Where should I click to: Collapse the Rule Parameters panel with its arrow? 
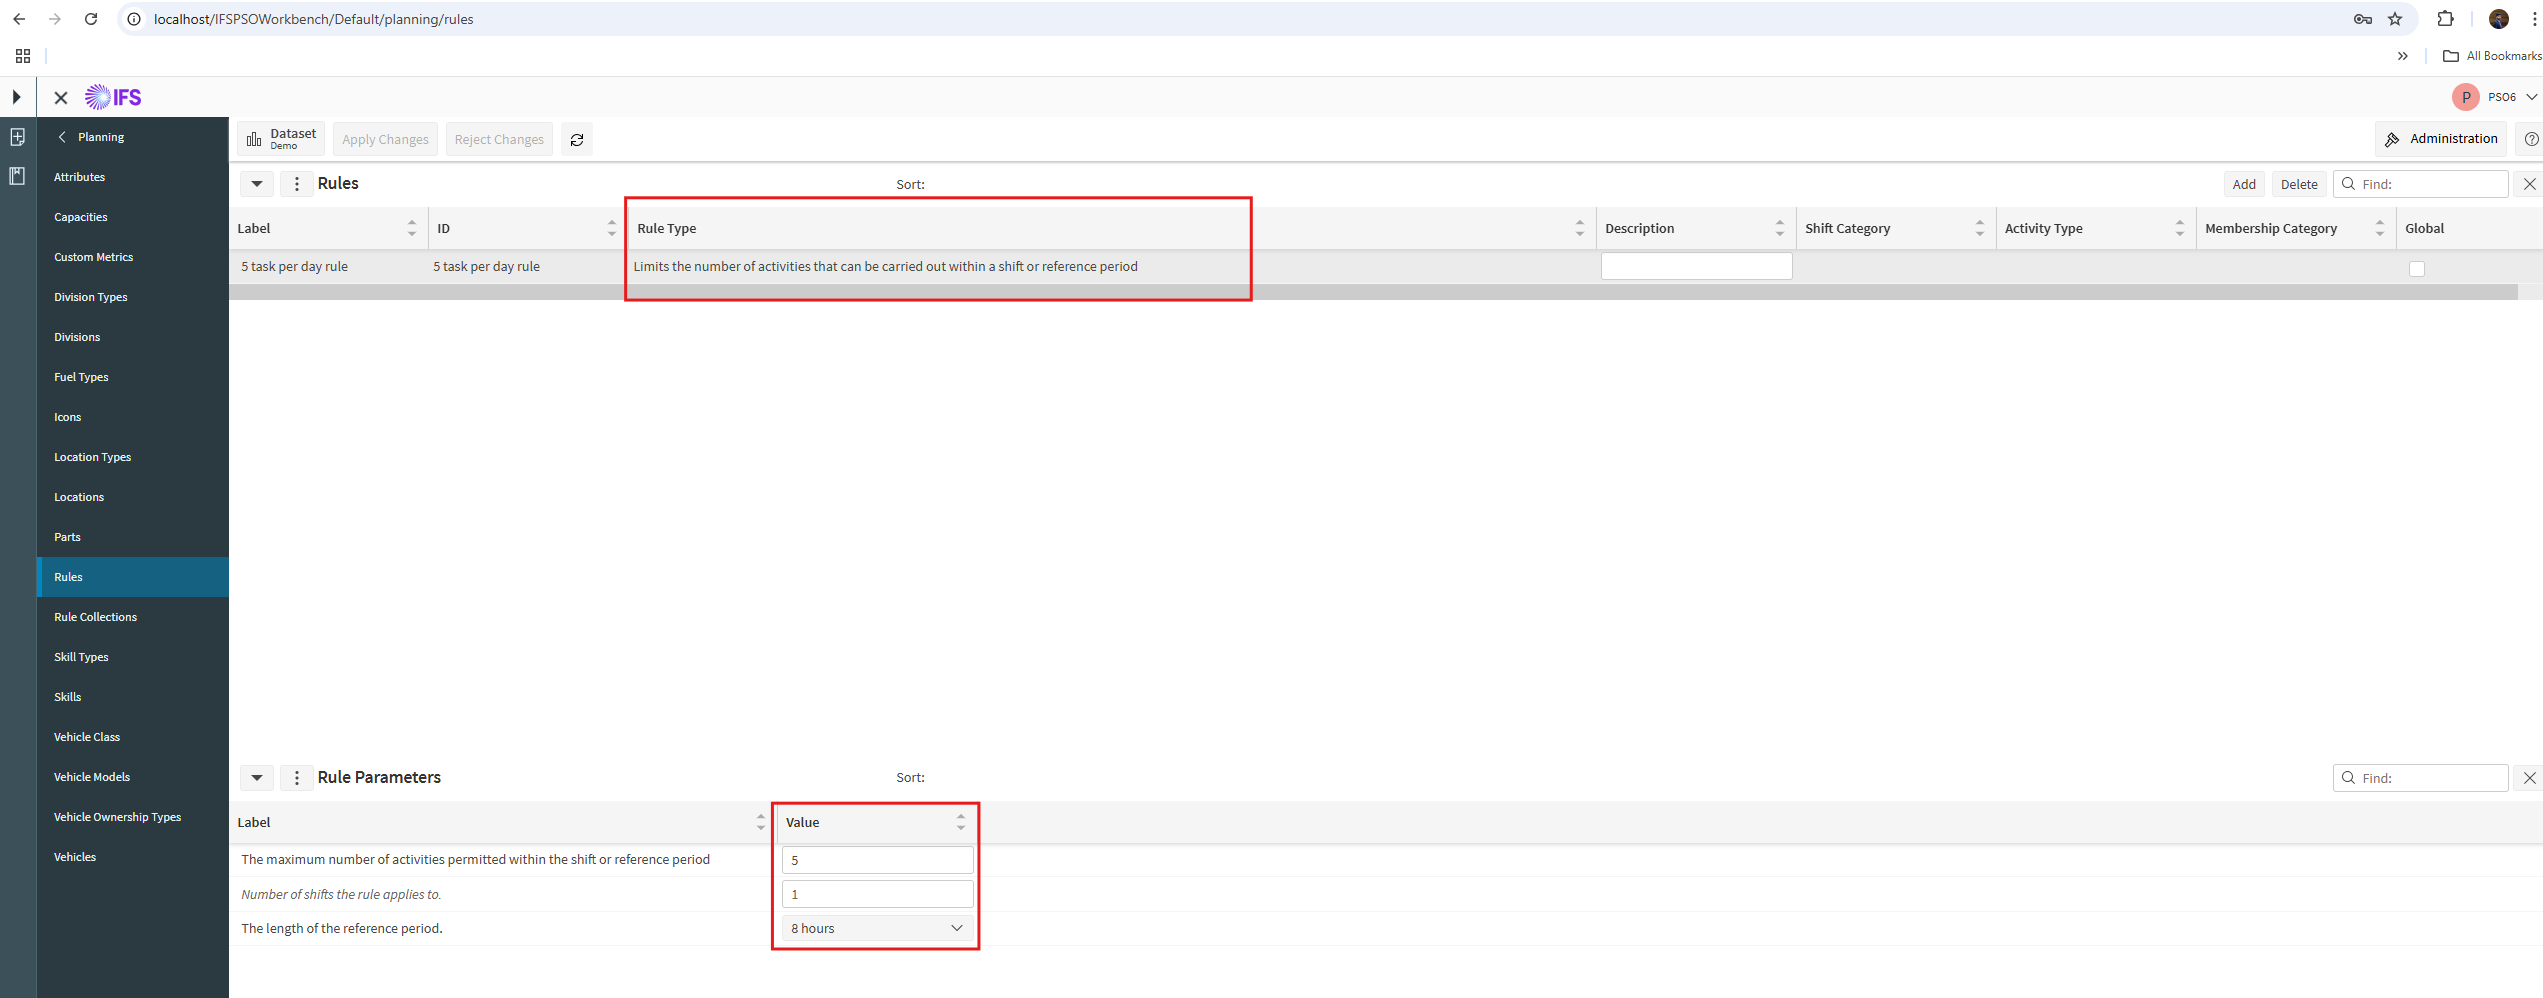[257, 778]
